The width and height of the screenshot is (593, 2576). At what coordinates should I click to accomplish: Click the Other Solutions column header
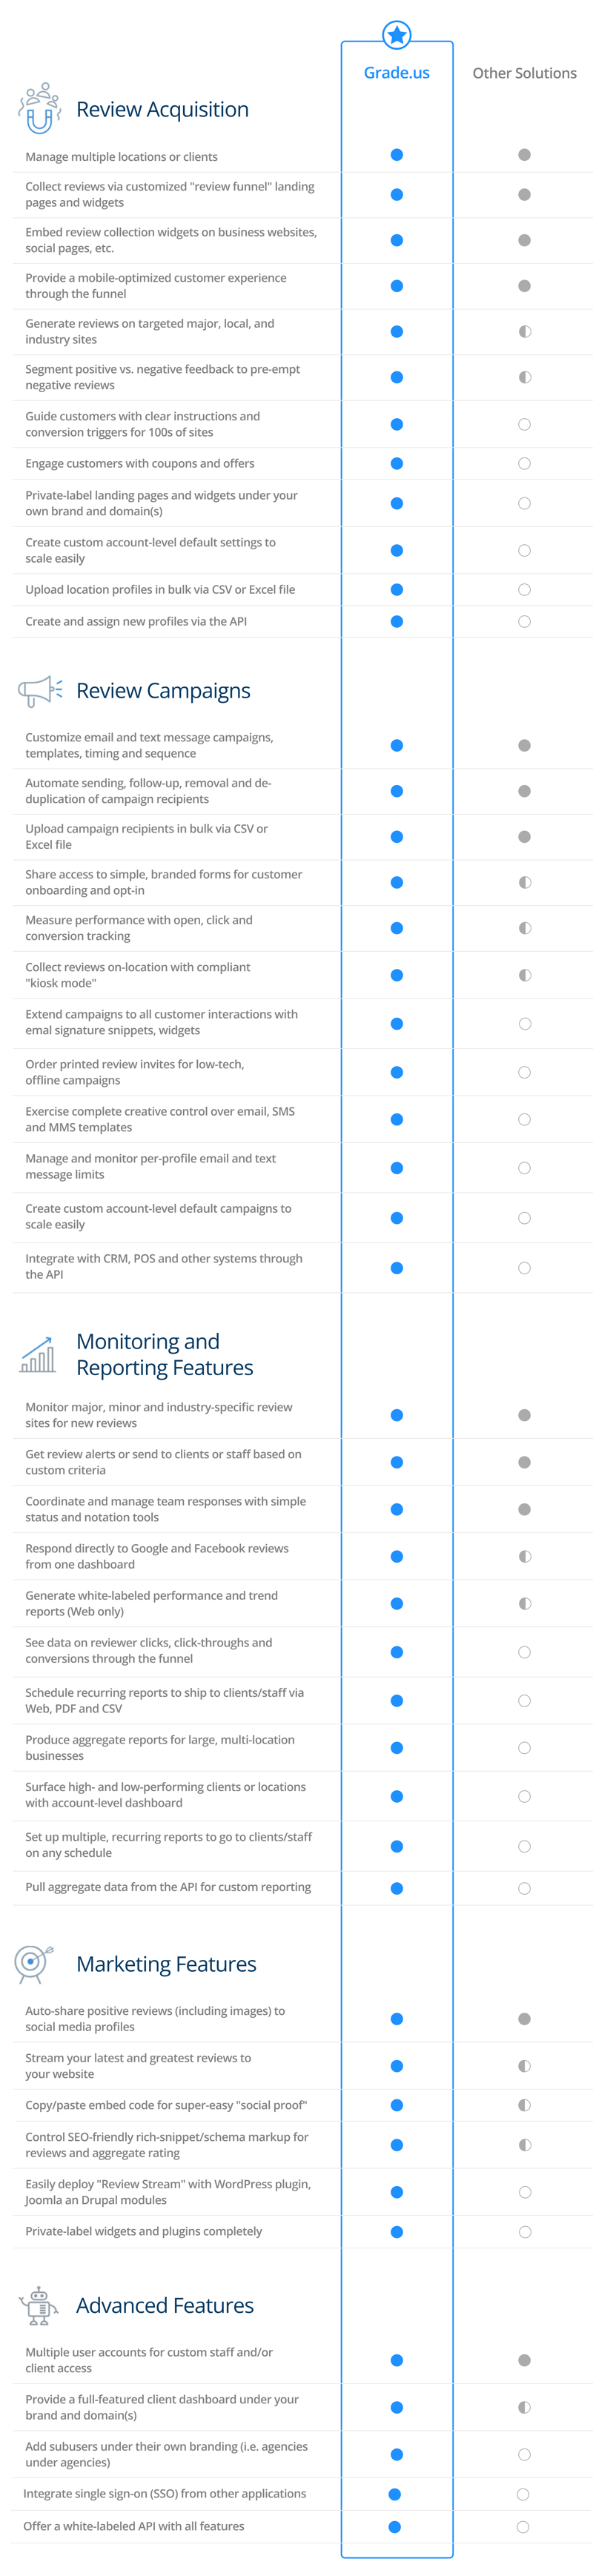point(525,73)
